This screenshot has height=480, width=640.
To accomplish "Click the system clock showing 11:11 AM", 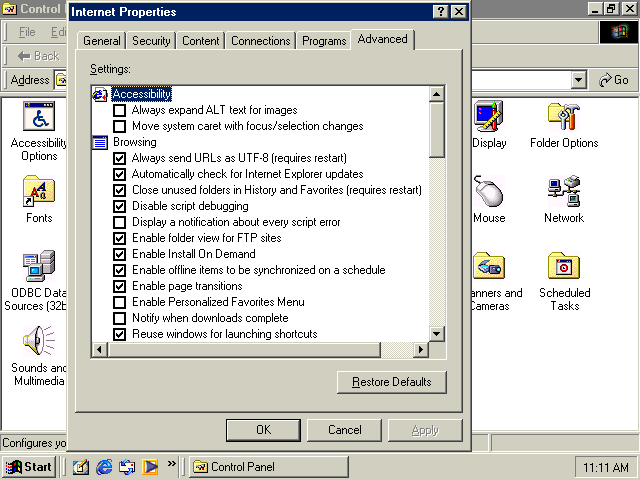I will (x=605, y=467).
